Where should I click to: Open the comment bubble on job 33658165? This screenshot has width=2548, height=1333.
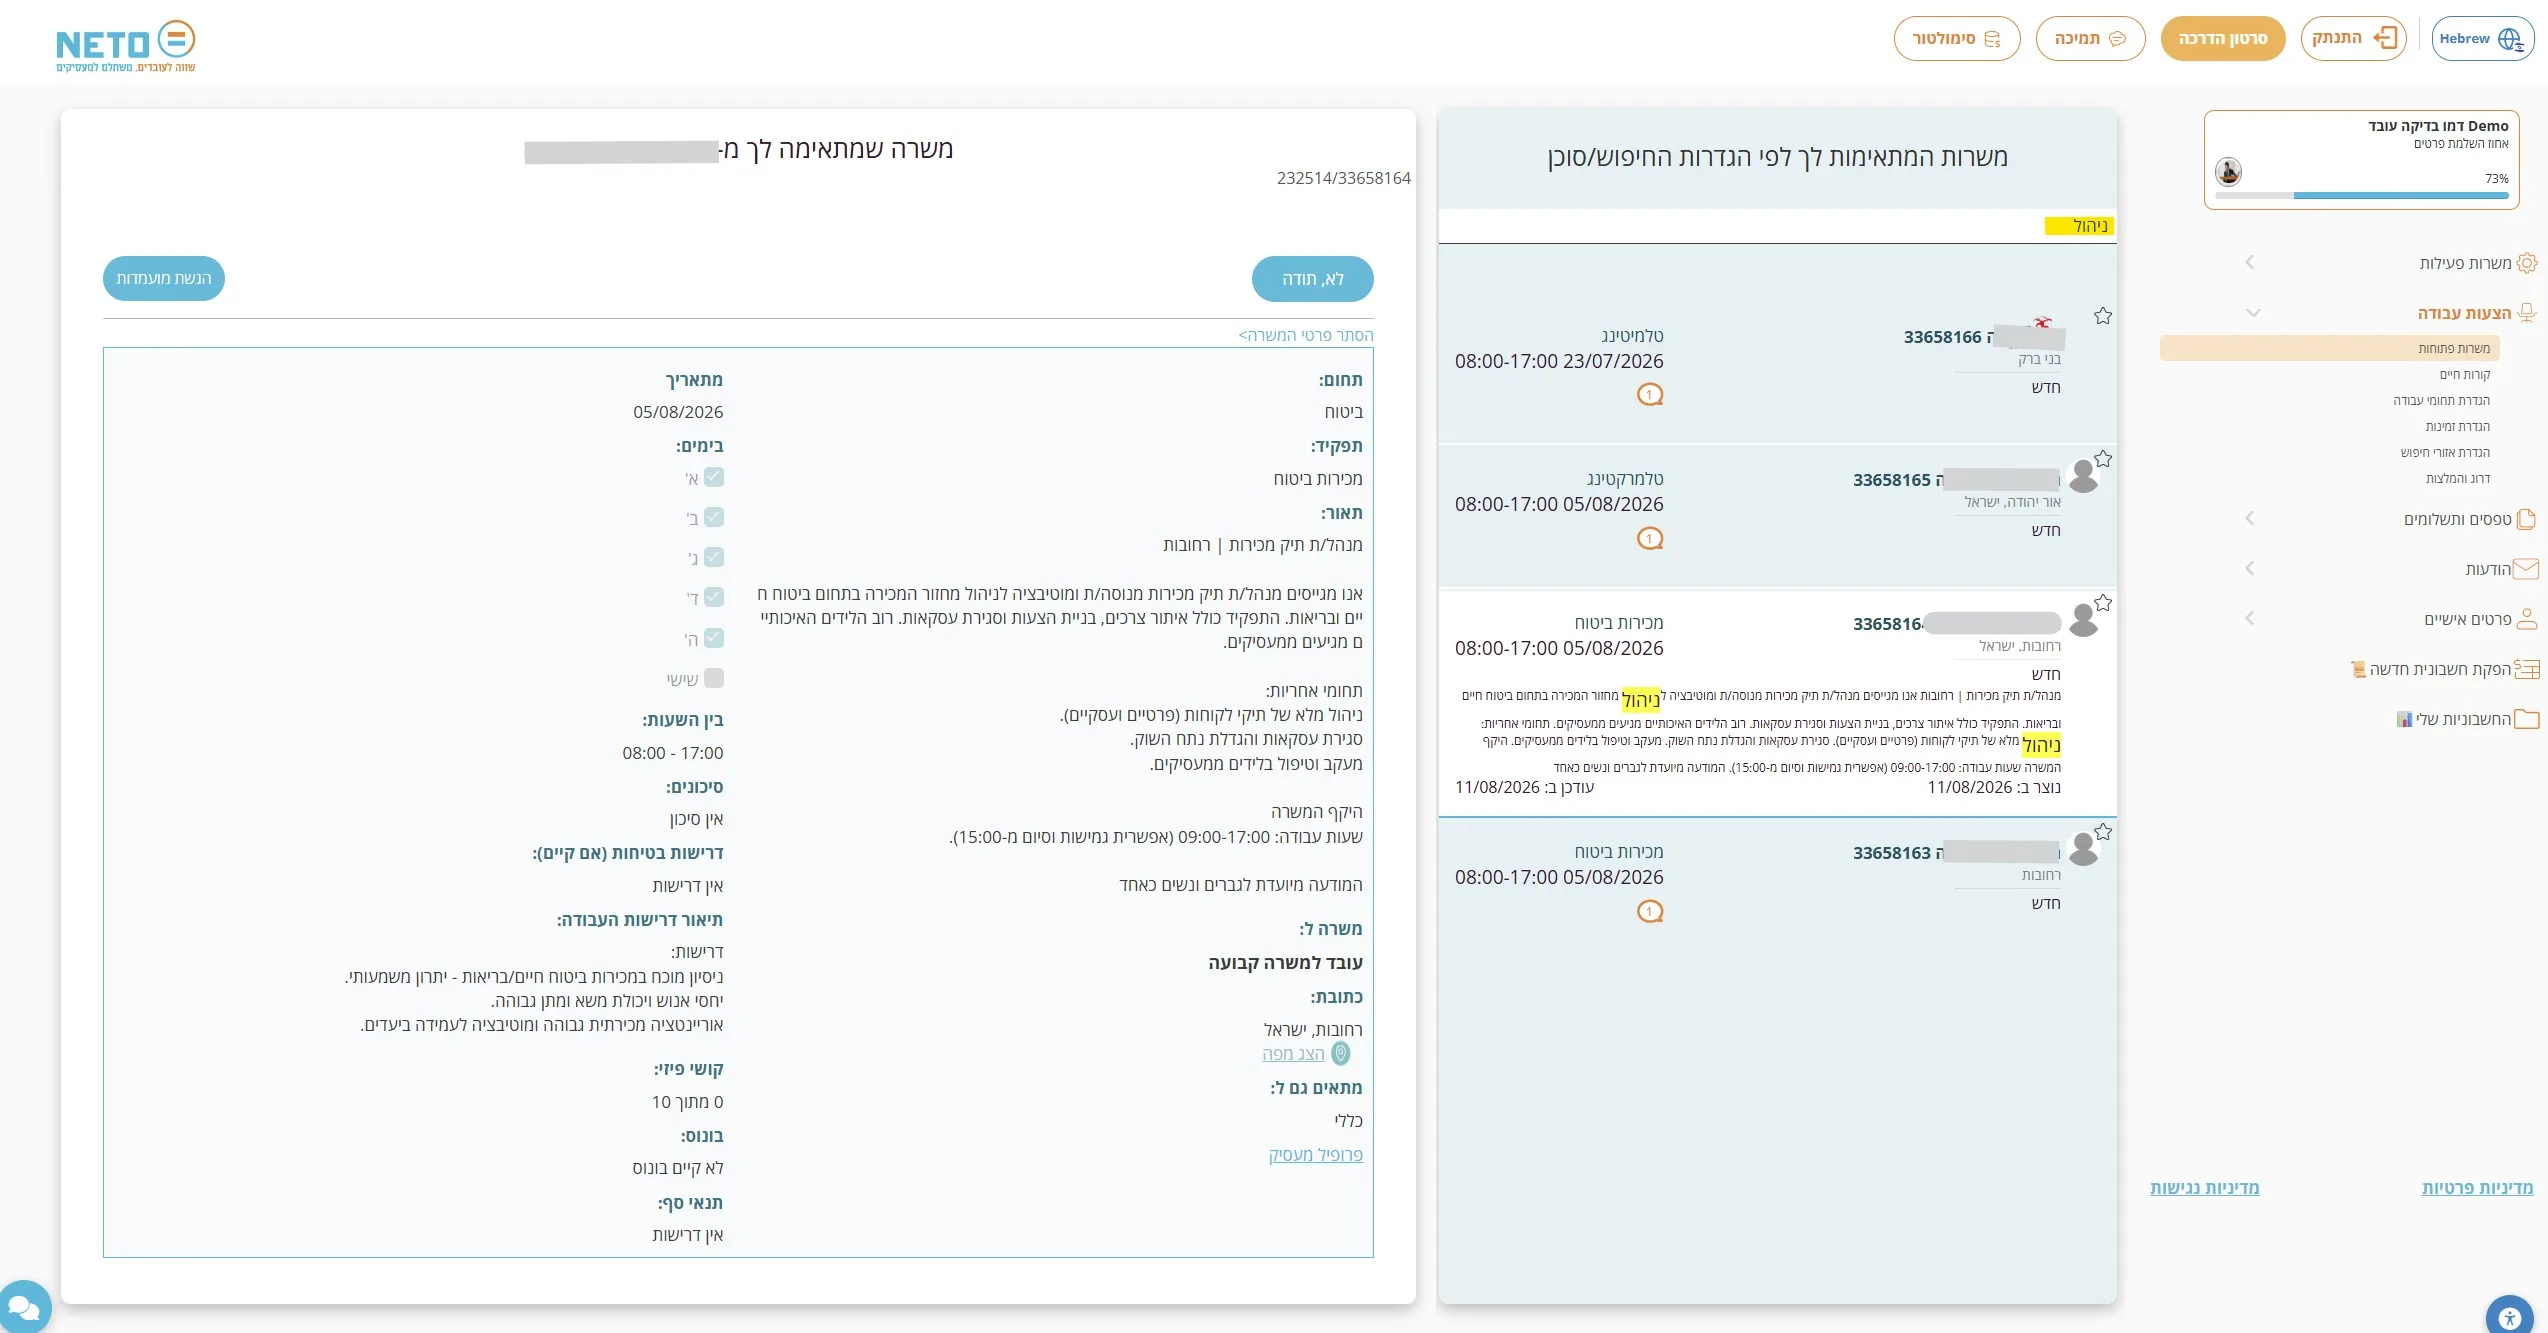pos(1650,538)
